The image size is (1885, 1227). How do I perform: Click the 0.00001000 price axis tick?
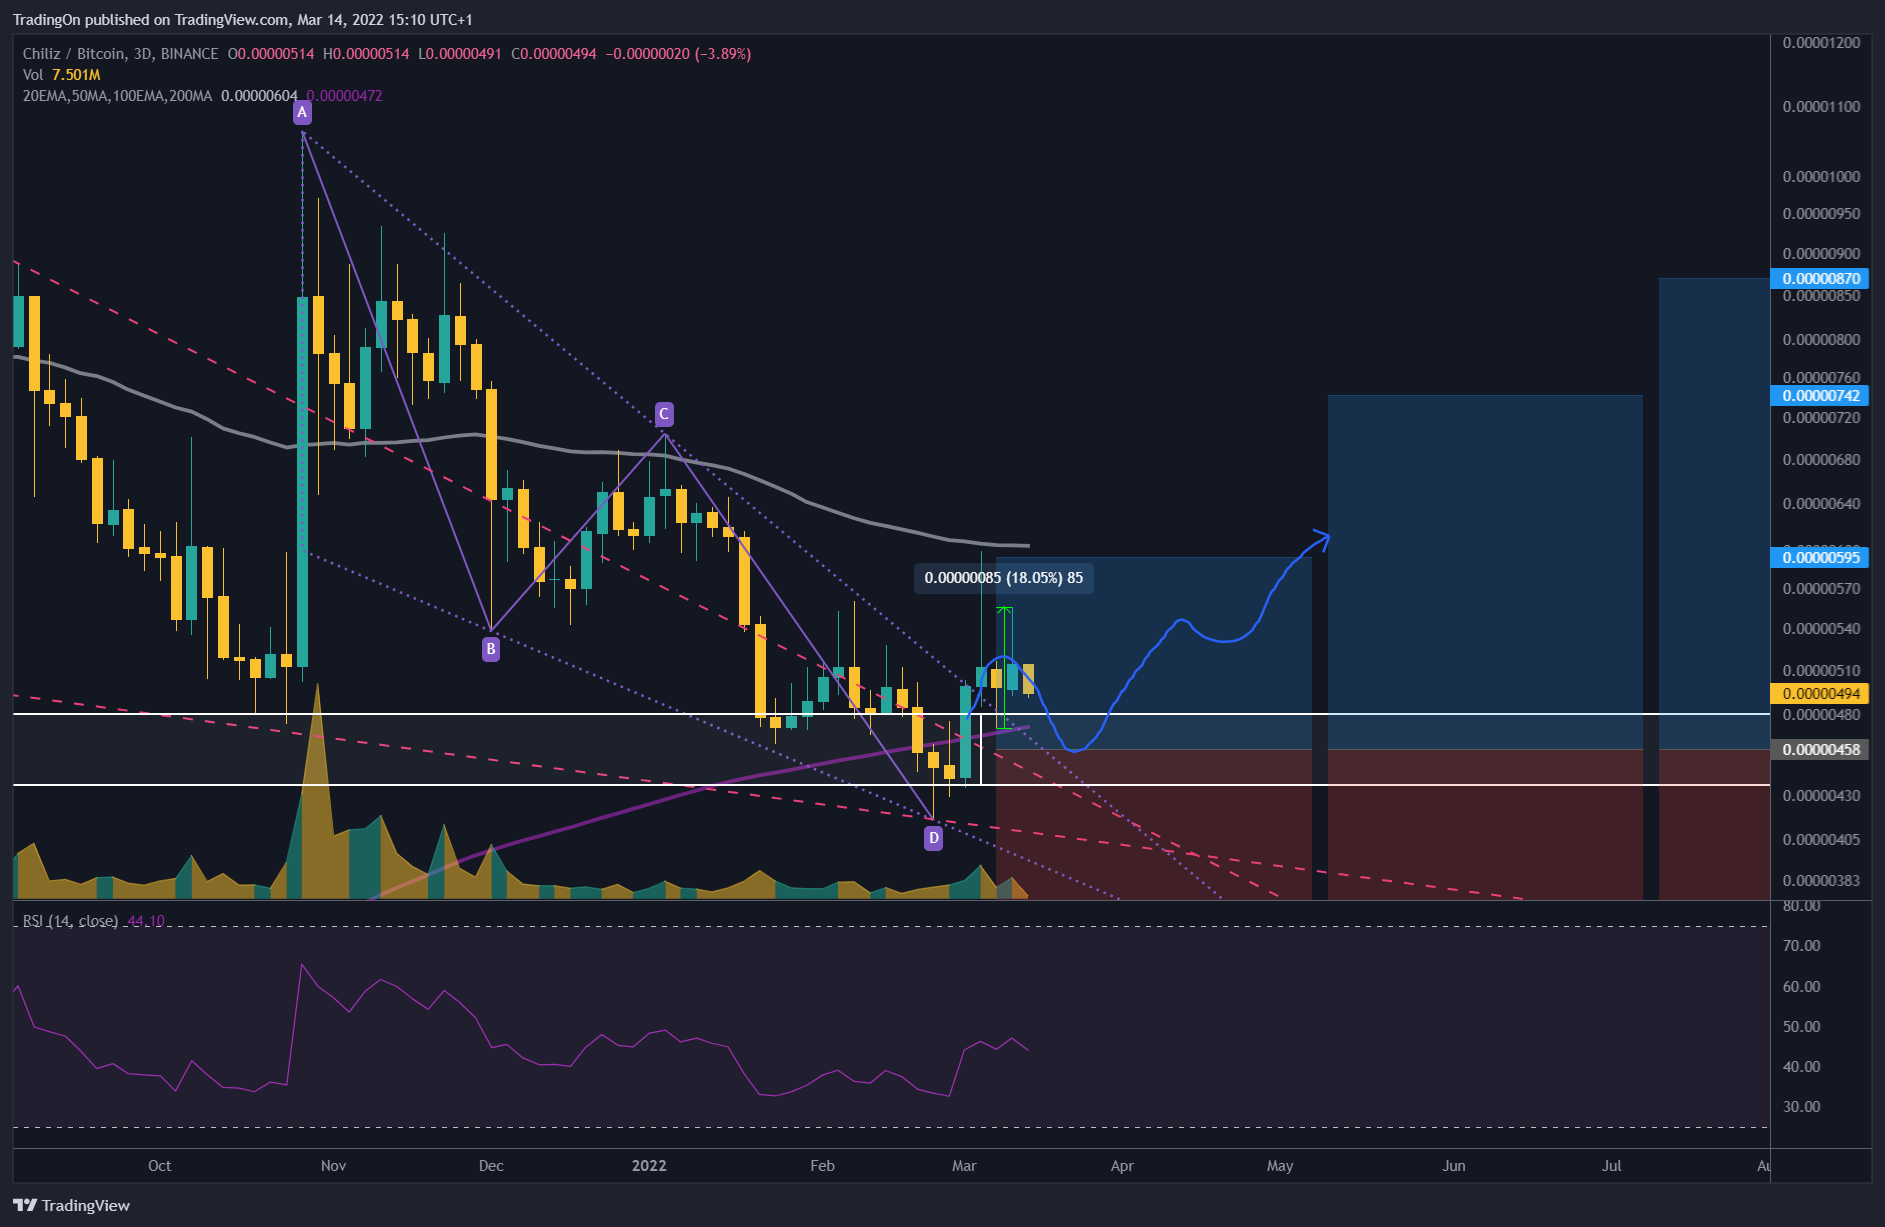point(1821,177)
